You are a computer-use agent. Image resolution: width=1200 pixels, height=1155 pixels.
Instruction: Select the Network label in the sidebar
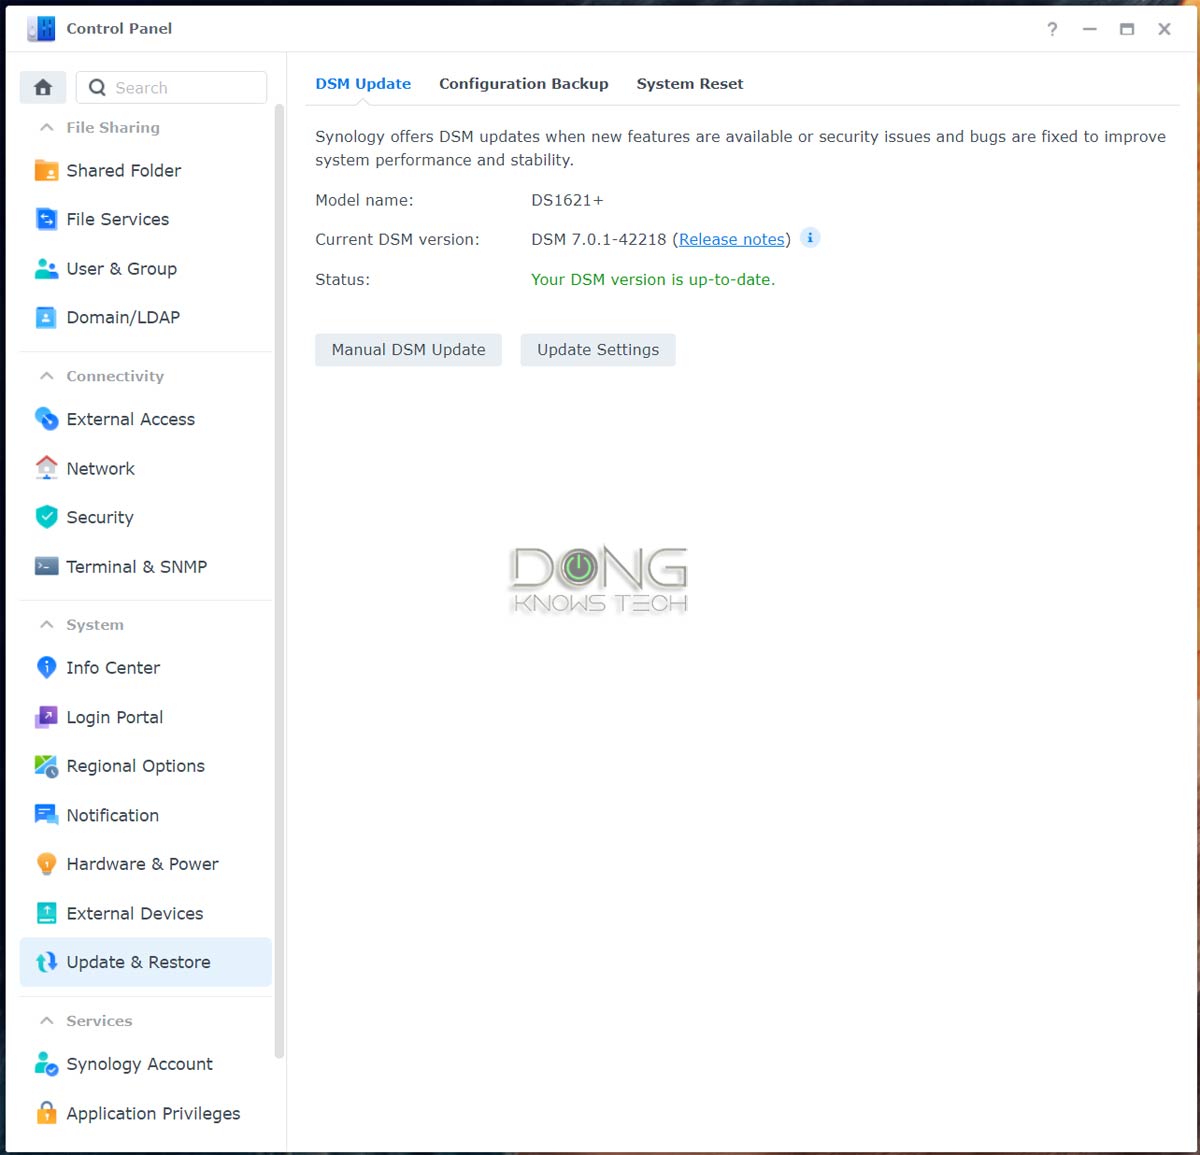[100, 469]
